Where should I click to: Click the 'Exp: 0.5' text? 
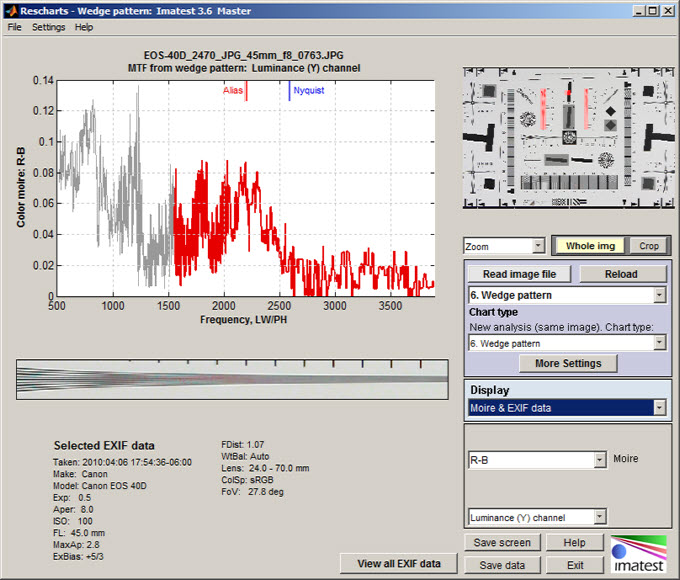[72, 498]
